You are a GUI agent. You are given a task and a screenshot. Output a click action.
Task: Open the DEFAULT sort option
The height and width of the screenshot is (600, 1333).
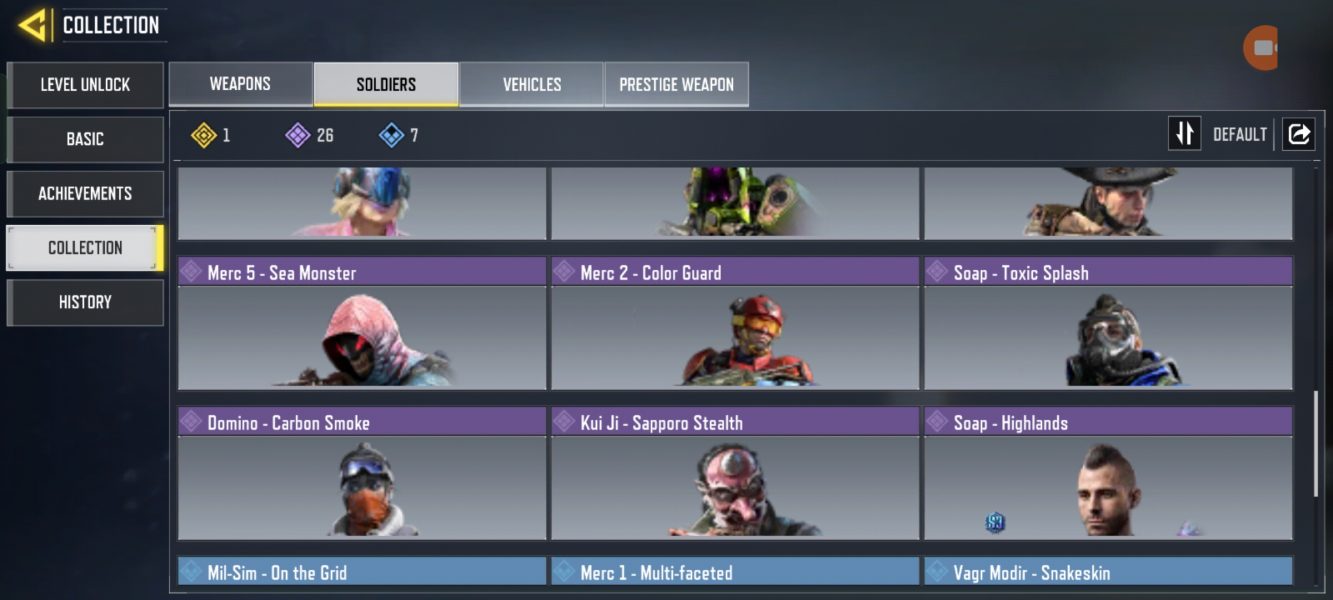[1240, 135]
